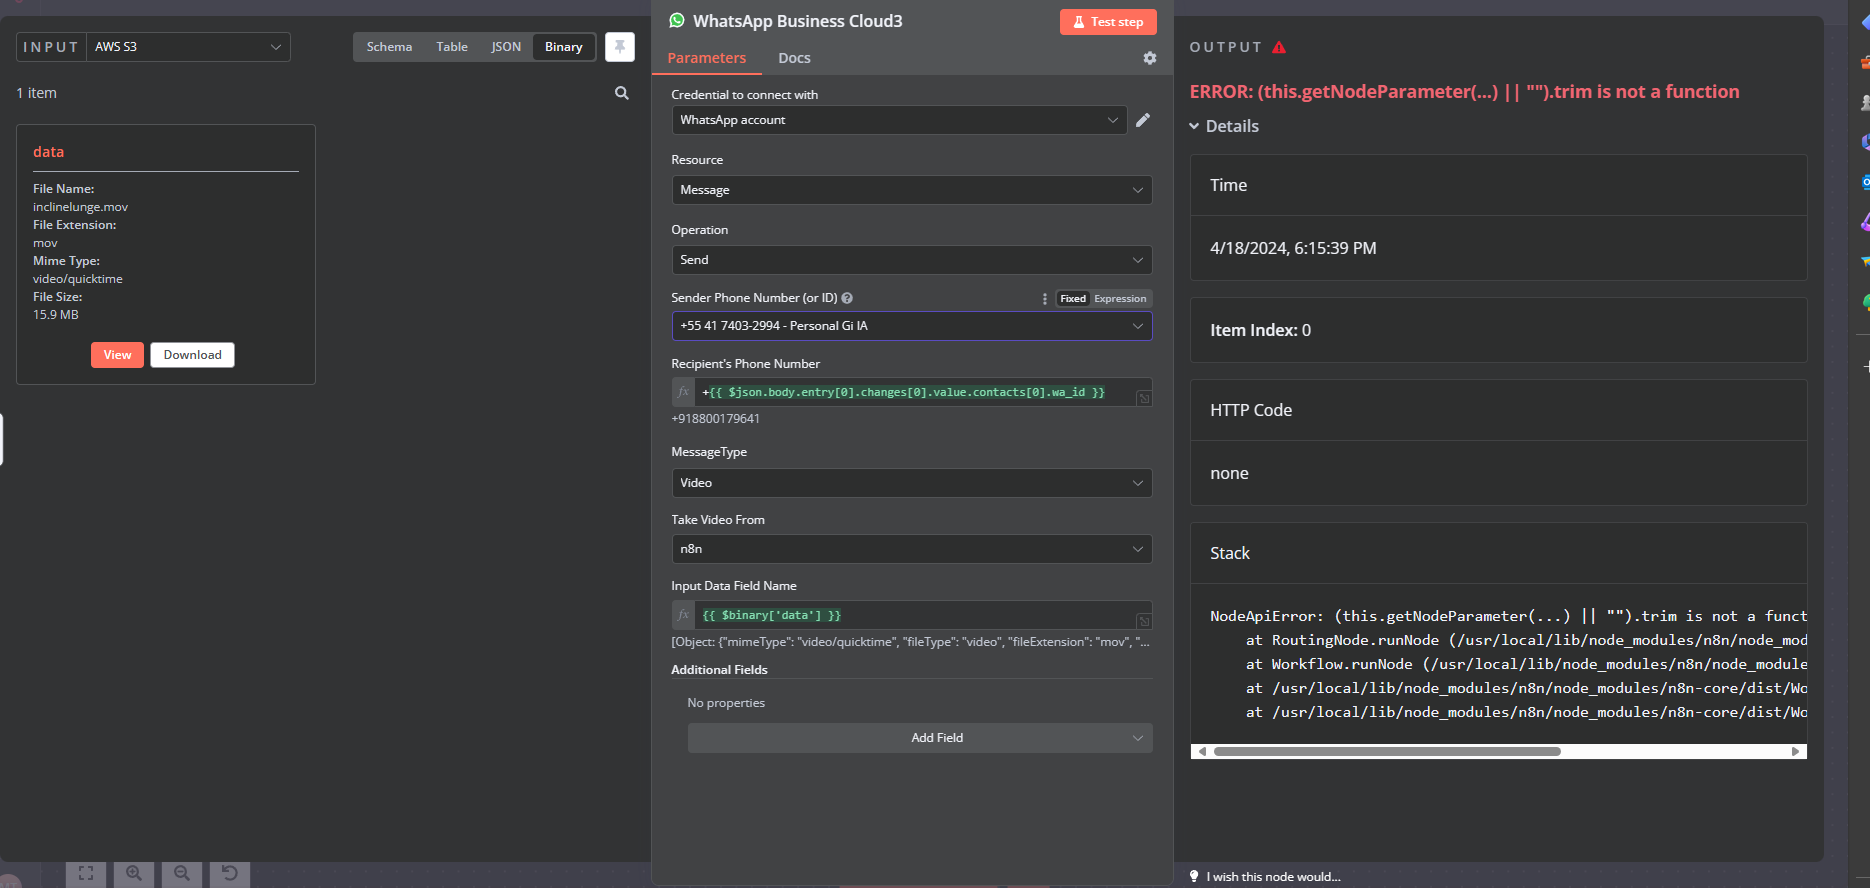Edit WhatsApp credential with pencil icon
This screenshot has height=888, width=1870.
pyautogui.click(x=1143, y=120)
